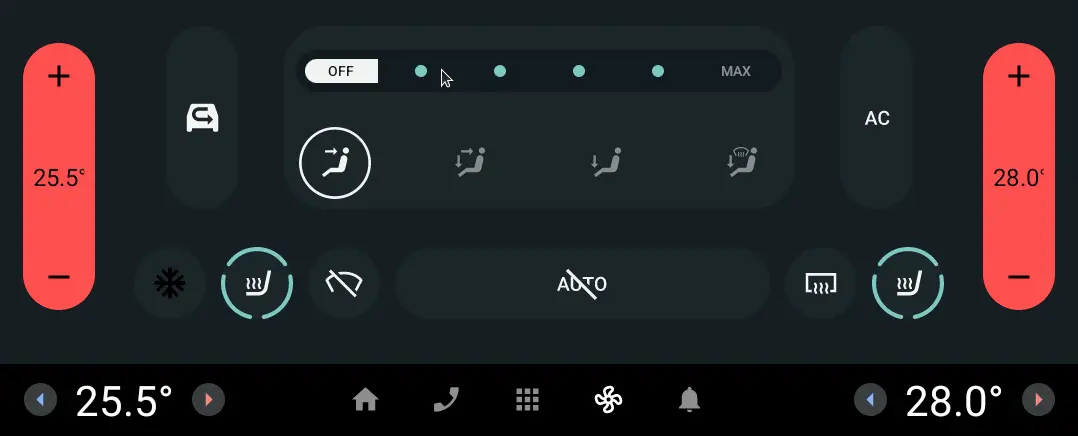Toggle the AC button

point(877,118)
